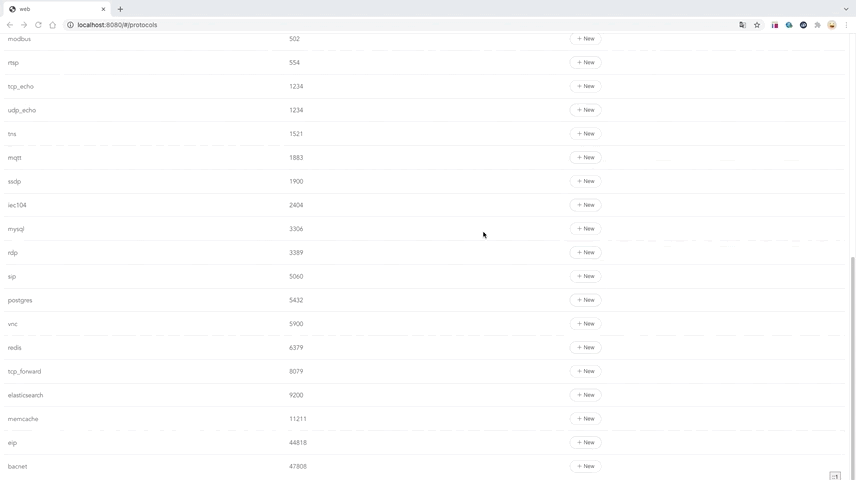Image resolution: width=856 pixels, height=480 pixels.
Task: Click New in redis row
Action: tap(585, 347)
